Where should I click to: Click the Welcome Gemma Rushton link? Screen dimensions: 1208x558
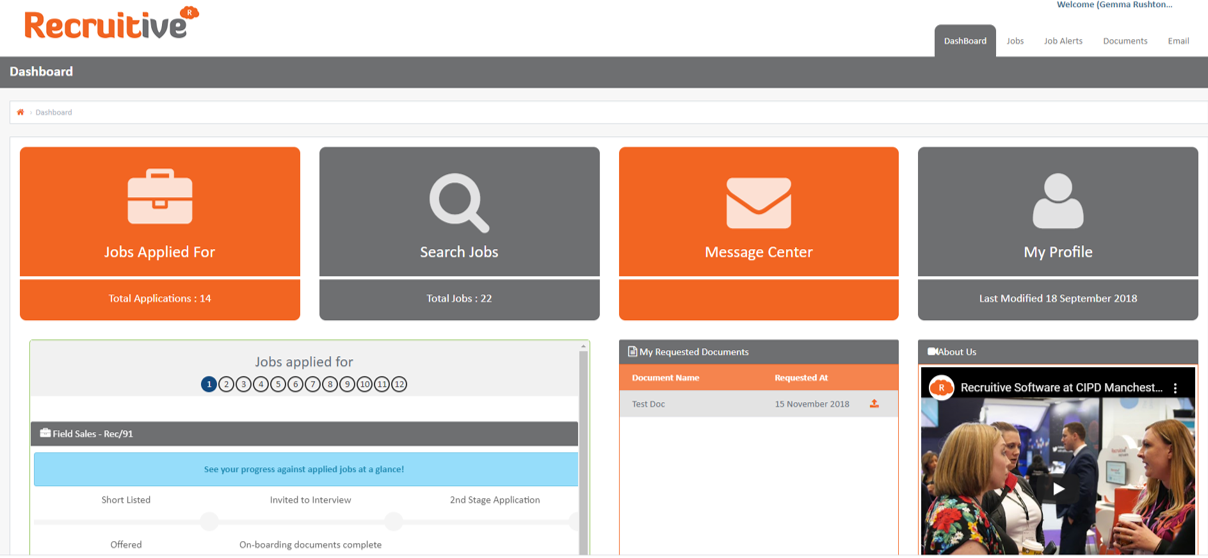click(x=1114, y=5)
